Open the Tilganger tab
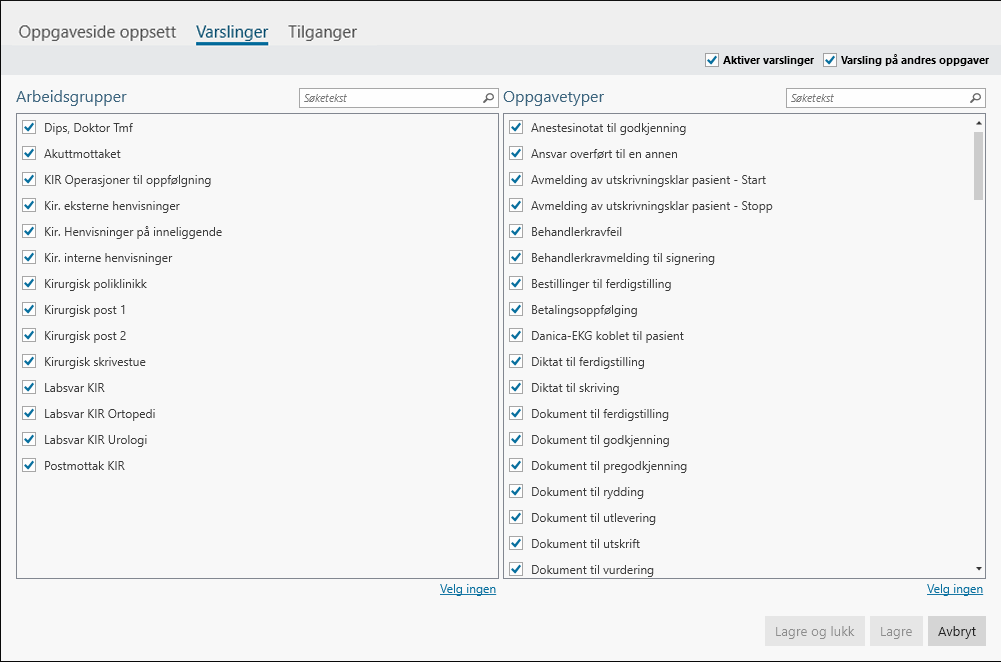1001x662 pixels. pos(322,32)
